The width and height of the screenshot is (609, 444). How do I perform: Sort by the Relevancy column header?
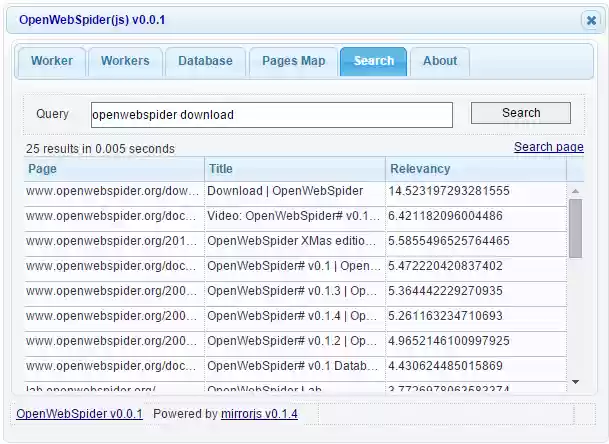475,169
